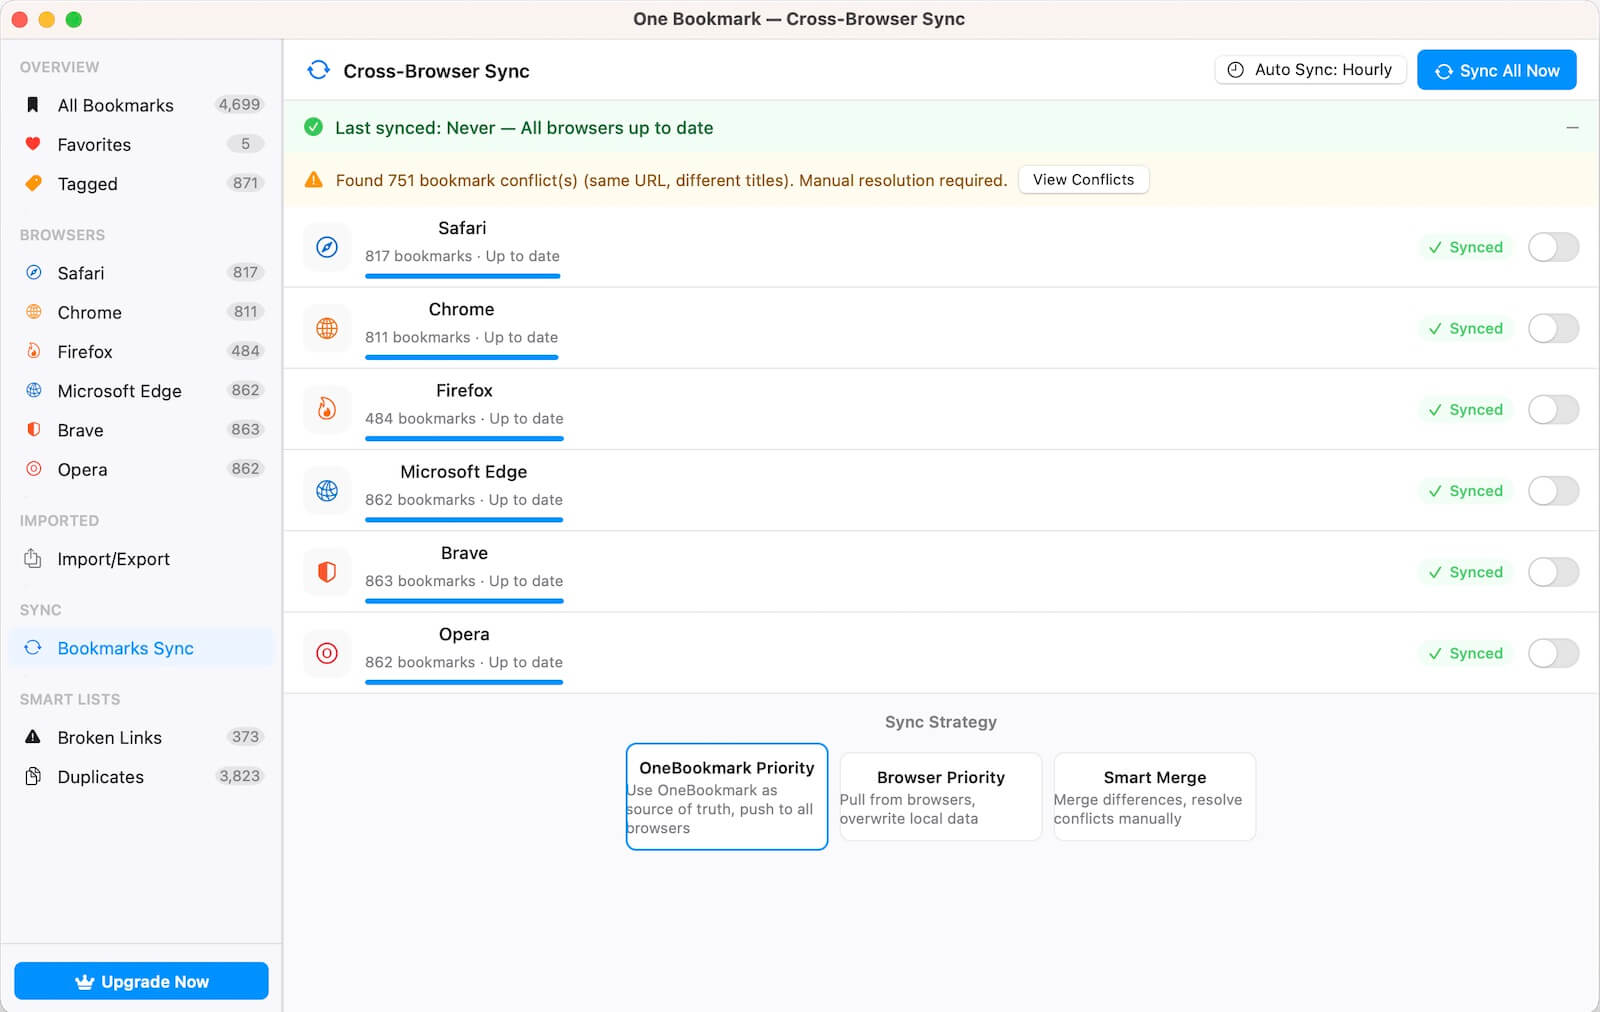Click the Brave icon in the sync list
1600x1012 pixels.
tap(327, 572)
